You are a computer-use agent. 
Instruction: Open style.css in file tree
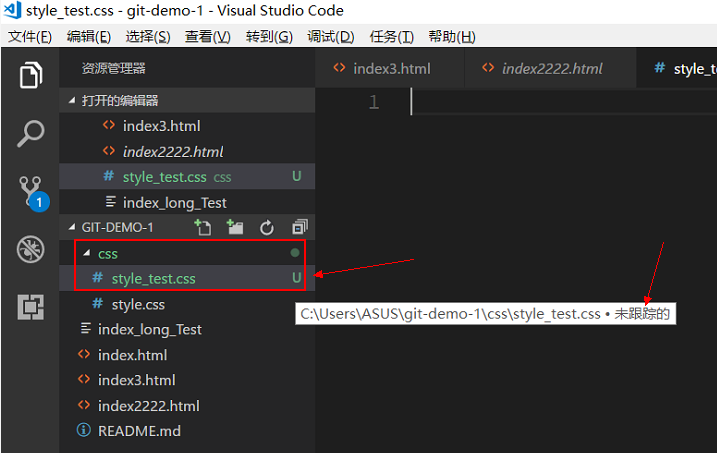pyautogui.click(x=187, y=304)
